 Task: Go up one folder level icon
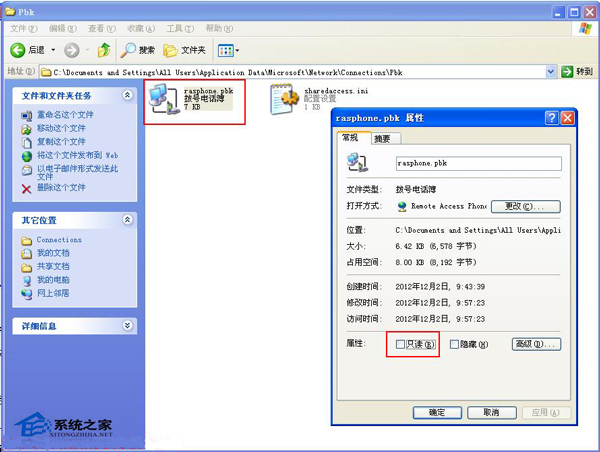coord(104,50)
